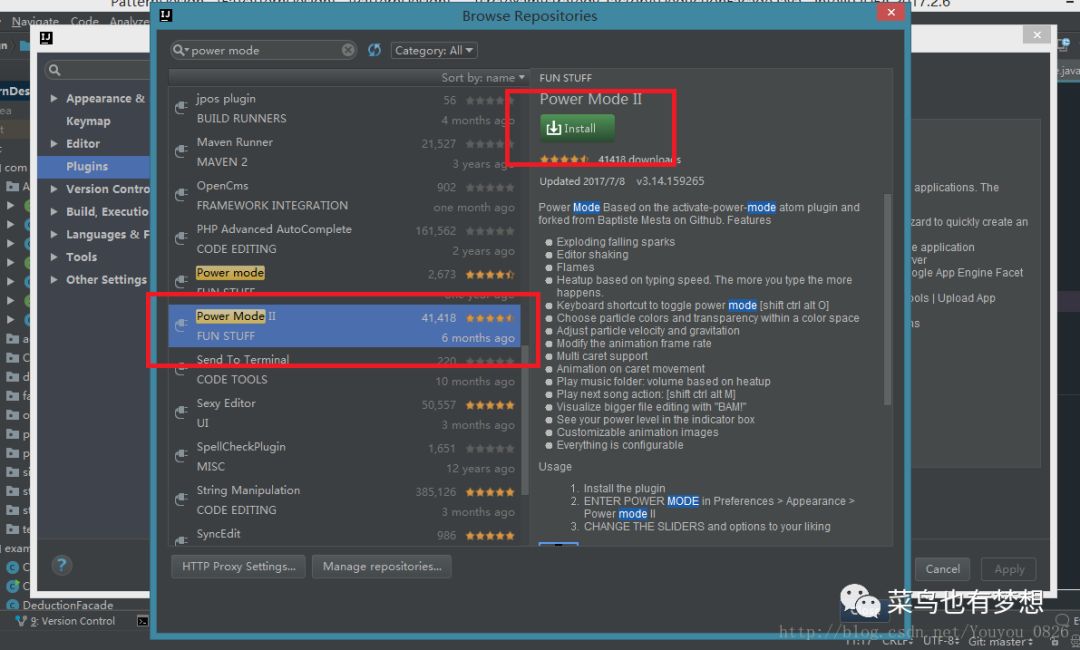Select the Maven Runner plugin
The width and height of the screenshot is (1080, 650).
pos(344,152)
